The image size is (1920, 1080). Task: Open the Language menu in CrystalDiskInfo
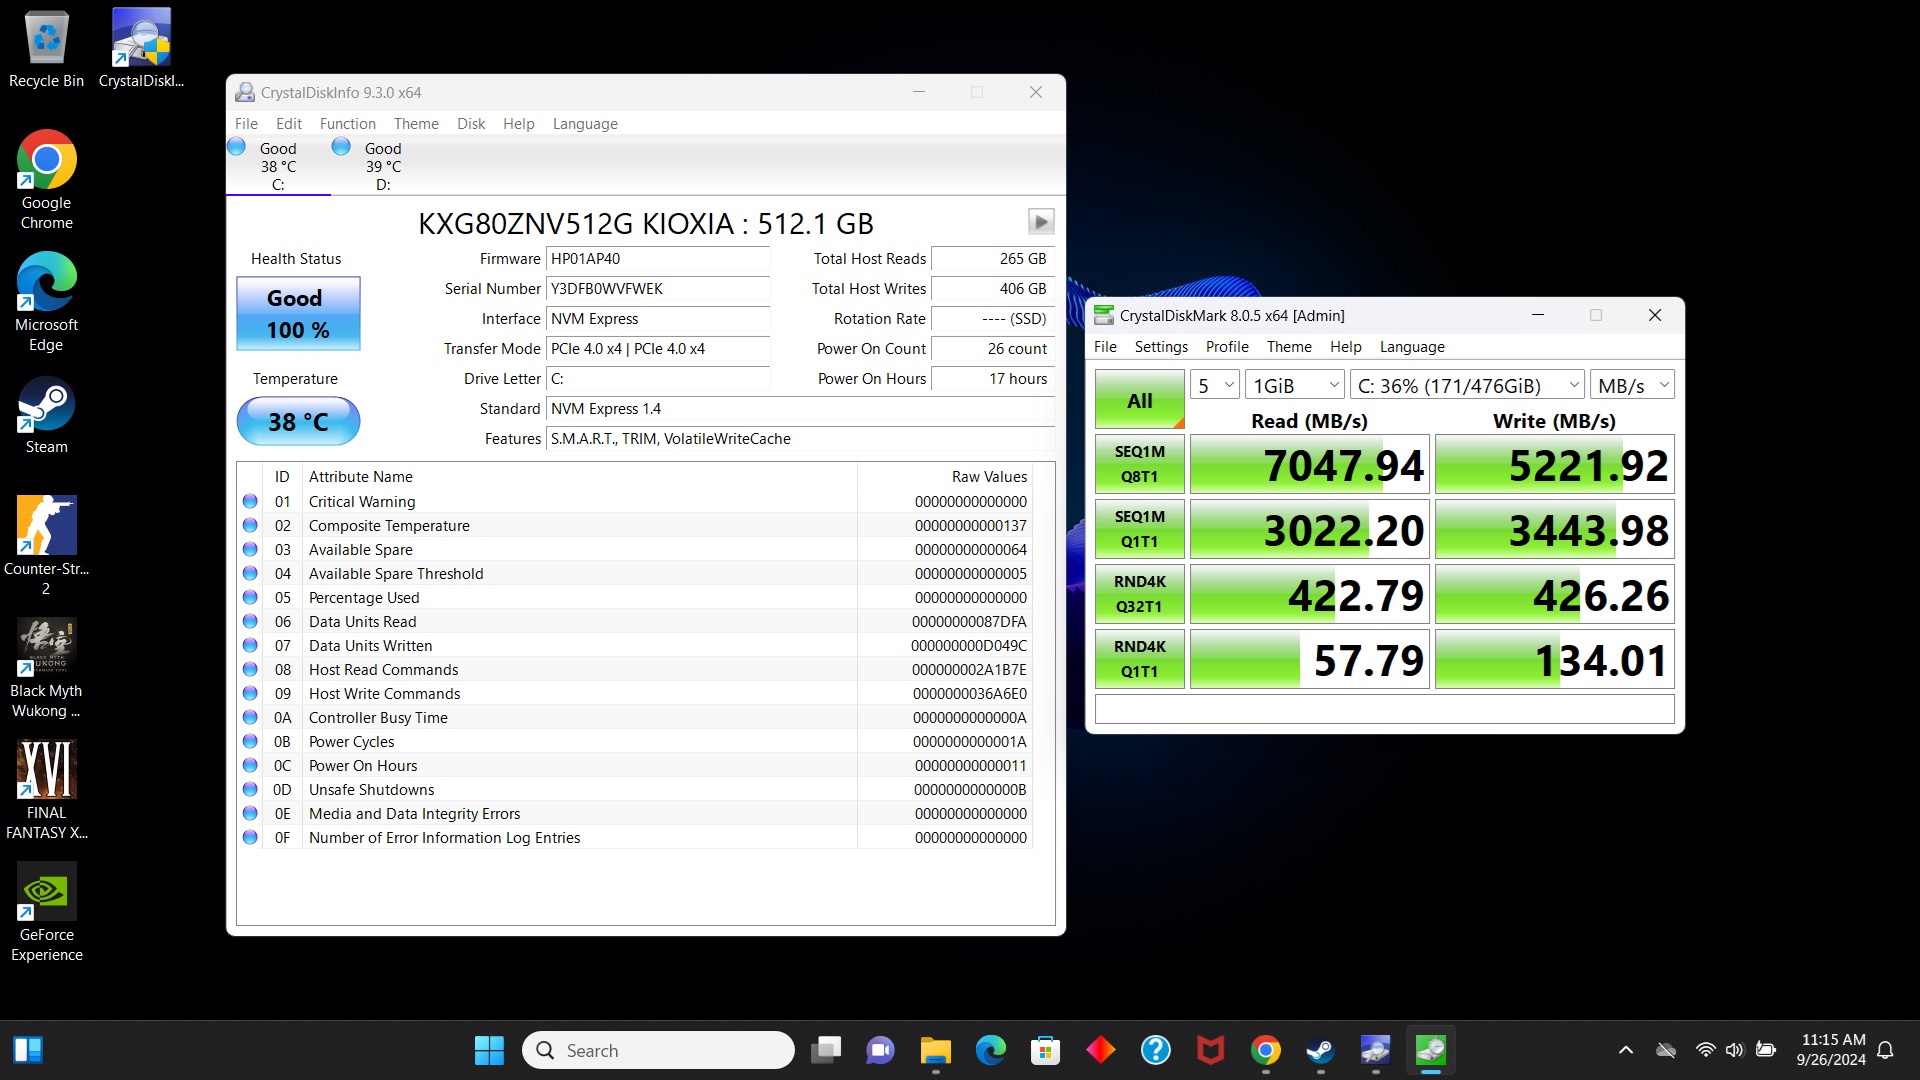point(585,124)
